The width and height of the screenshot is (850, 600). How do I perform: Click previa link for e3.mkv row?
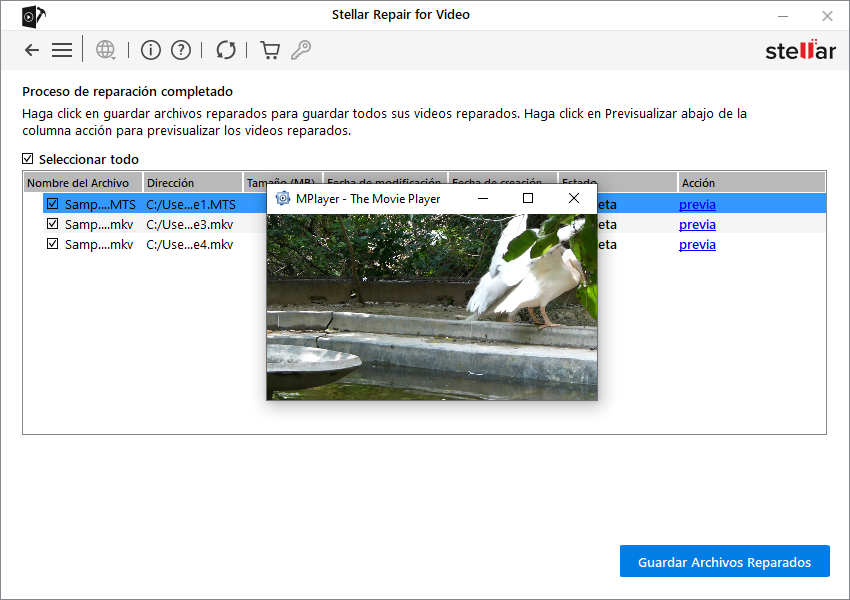[x=697, y=224]
